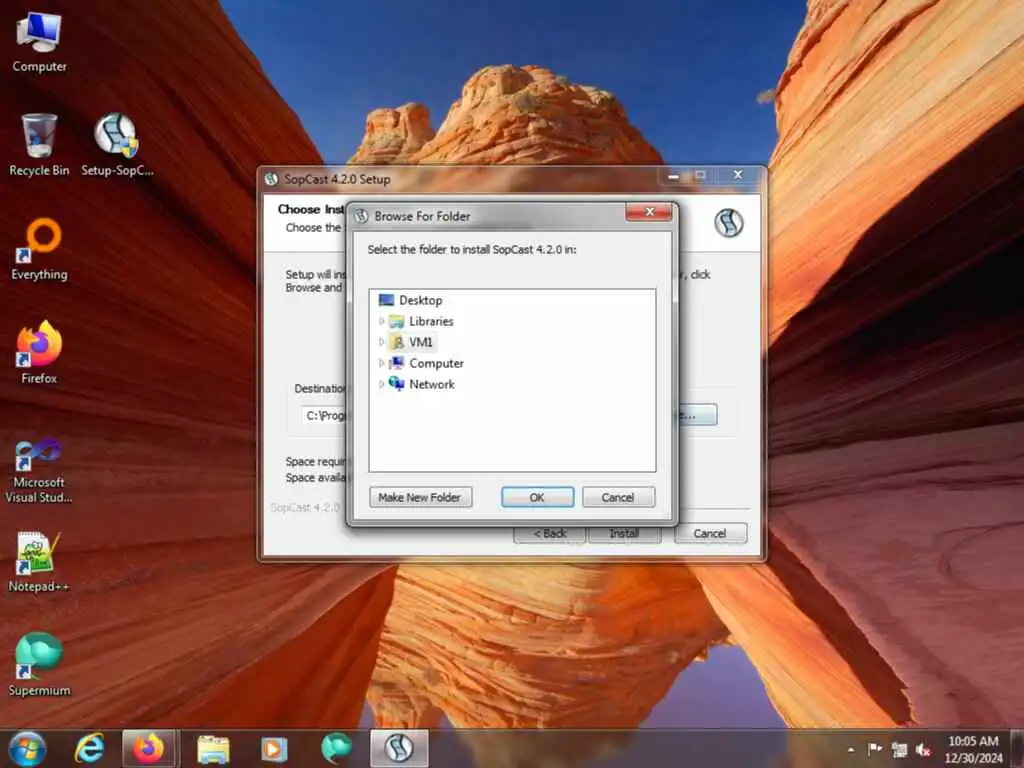The image size is (1024, 768).
Task: Click the Destination Folder path field
Action: click(x=325, y=415)
